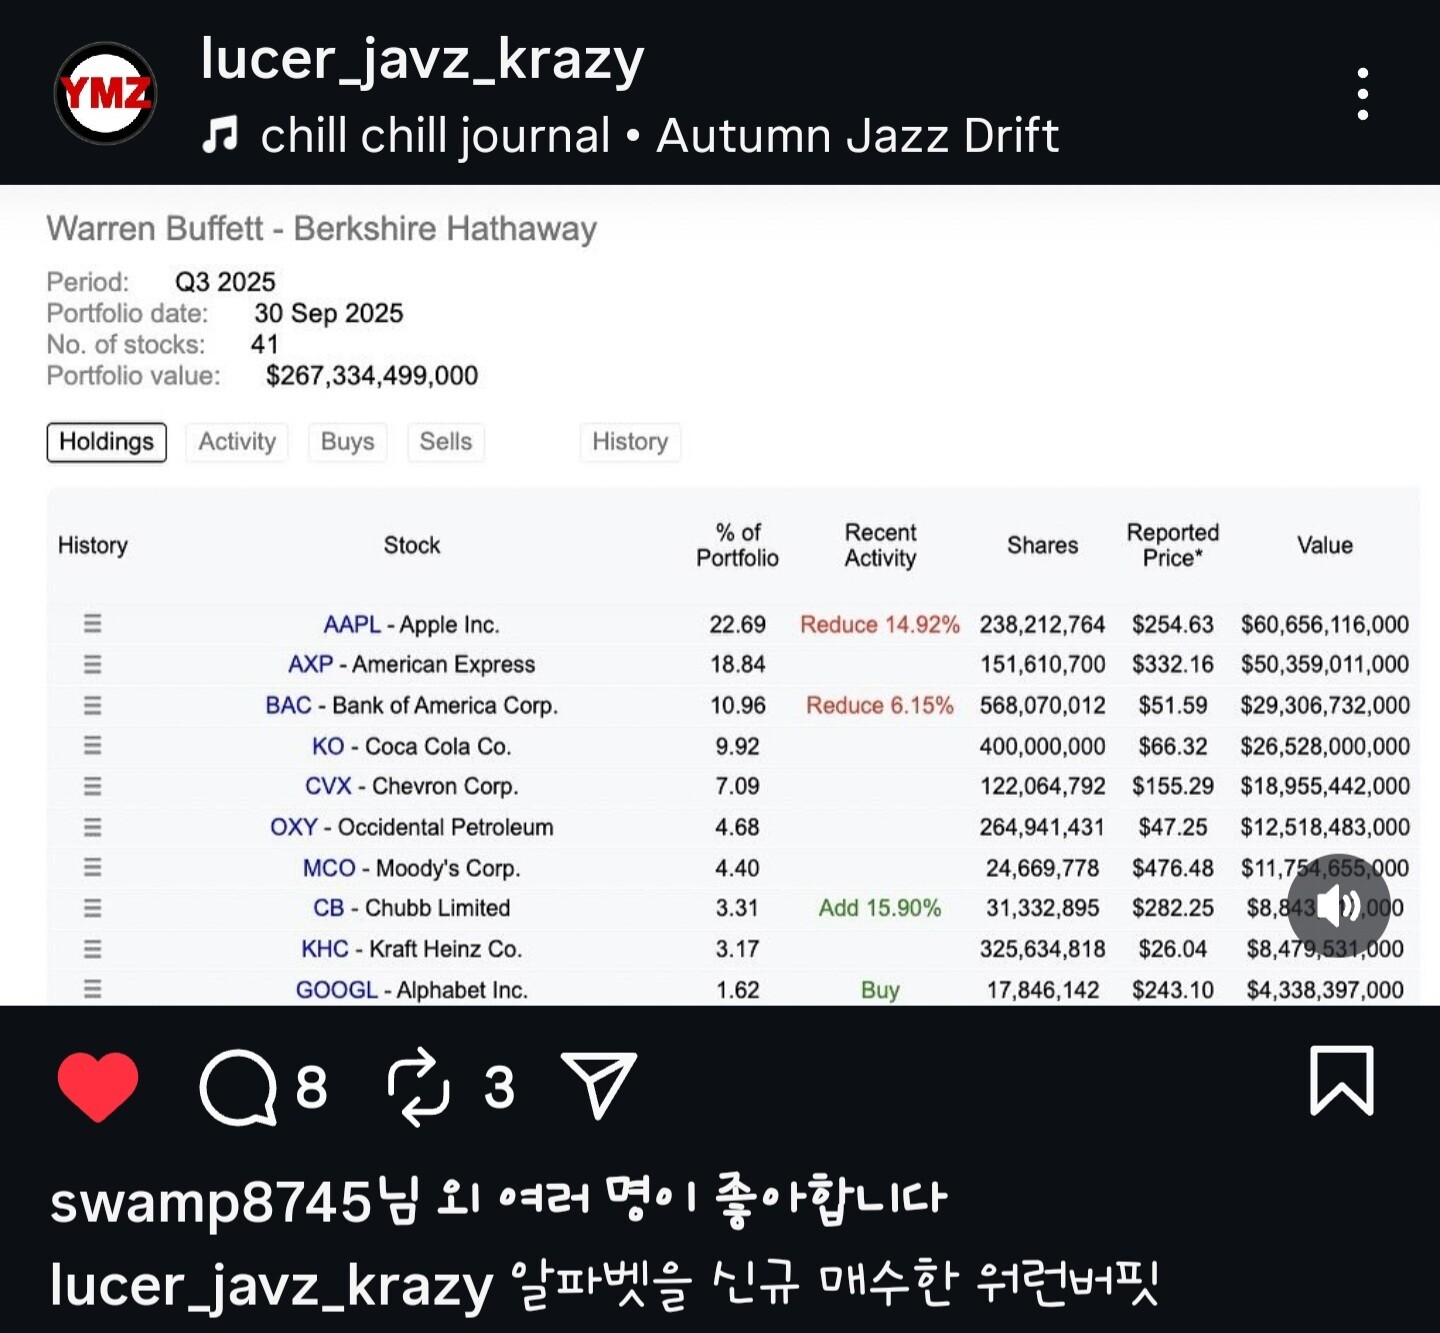
Task: Open the GOOGL row history icon
Action: click(92, 989)
